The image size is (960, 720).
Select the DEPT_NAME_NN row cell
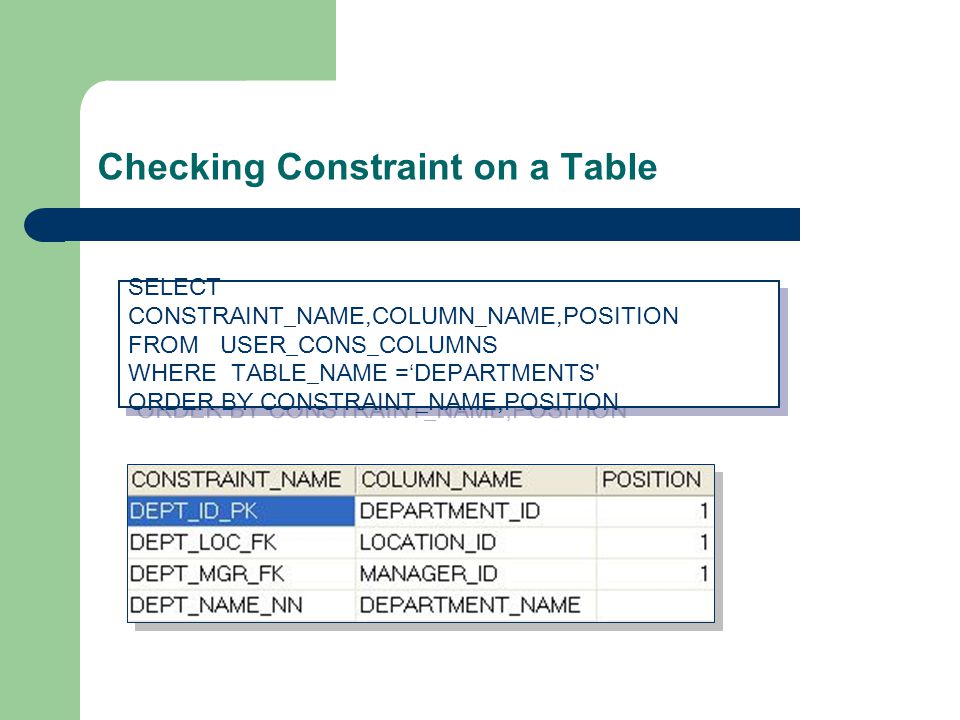(241, 606)
